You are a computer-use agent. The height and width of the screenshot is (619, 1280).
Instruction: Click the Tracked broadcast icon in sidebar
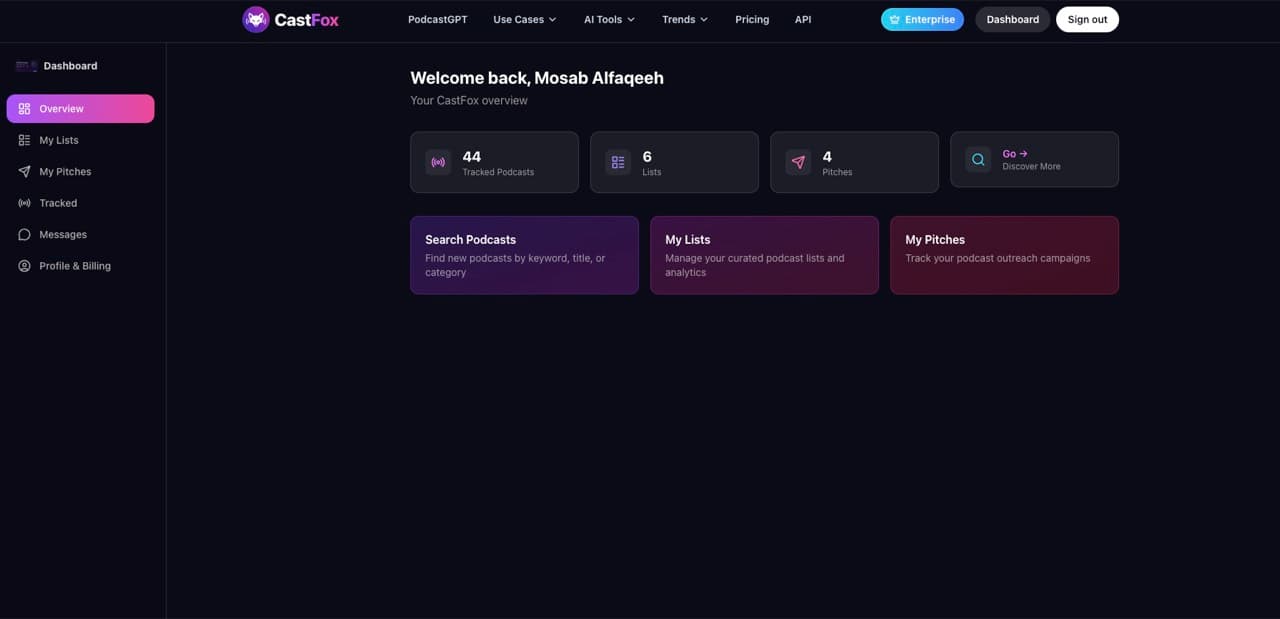[x=25, y=203]
